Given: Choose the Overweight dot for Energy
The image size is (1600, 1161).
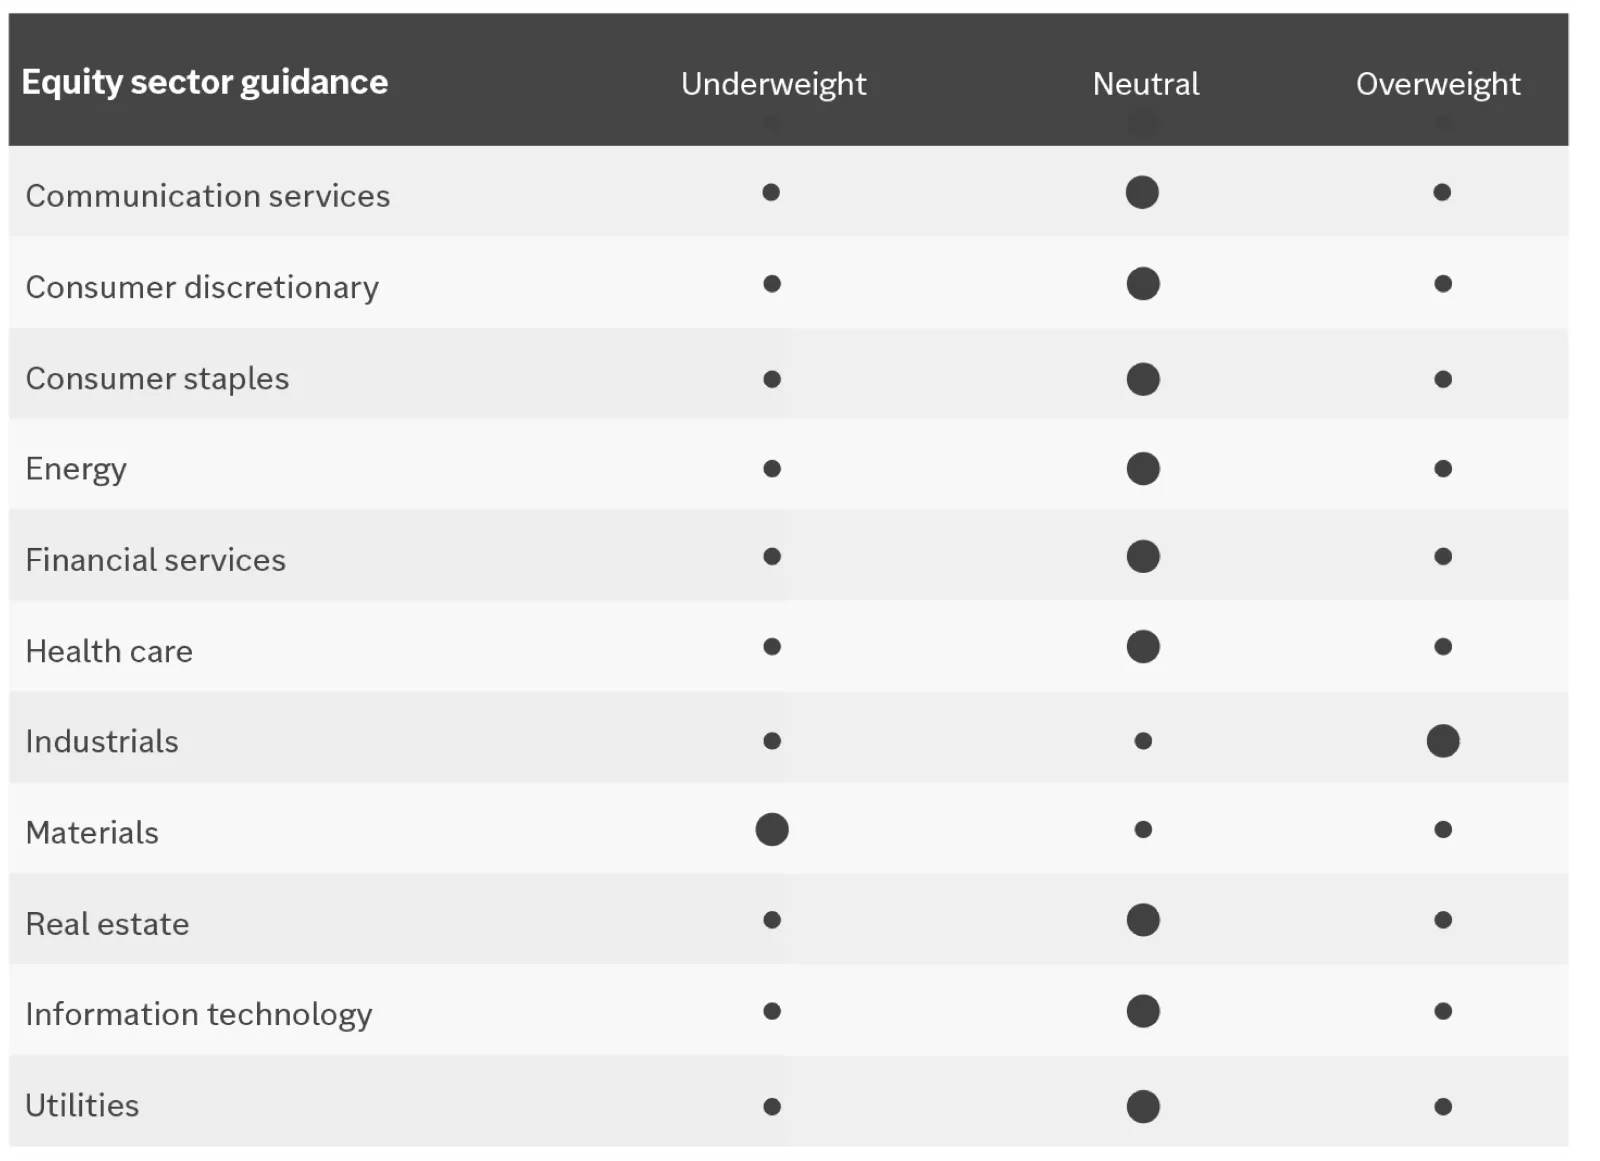Looking at the screenshot, I should click(x=1442, y=468).
